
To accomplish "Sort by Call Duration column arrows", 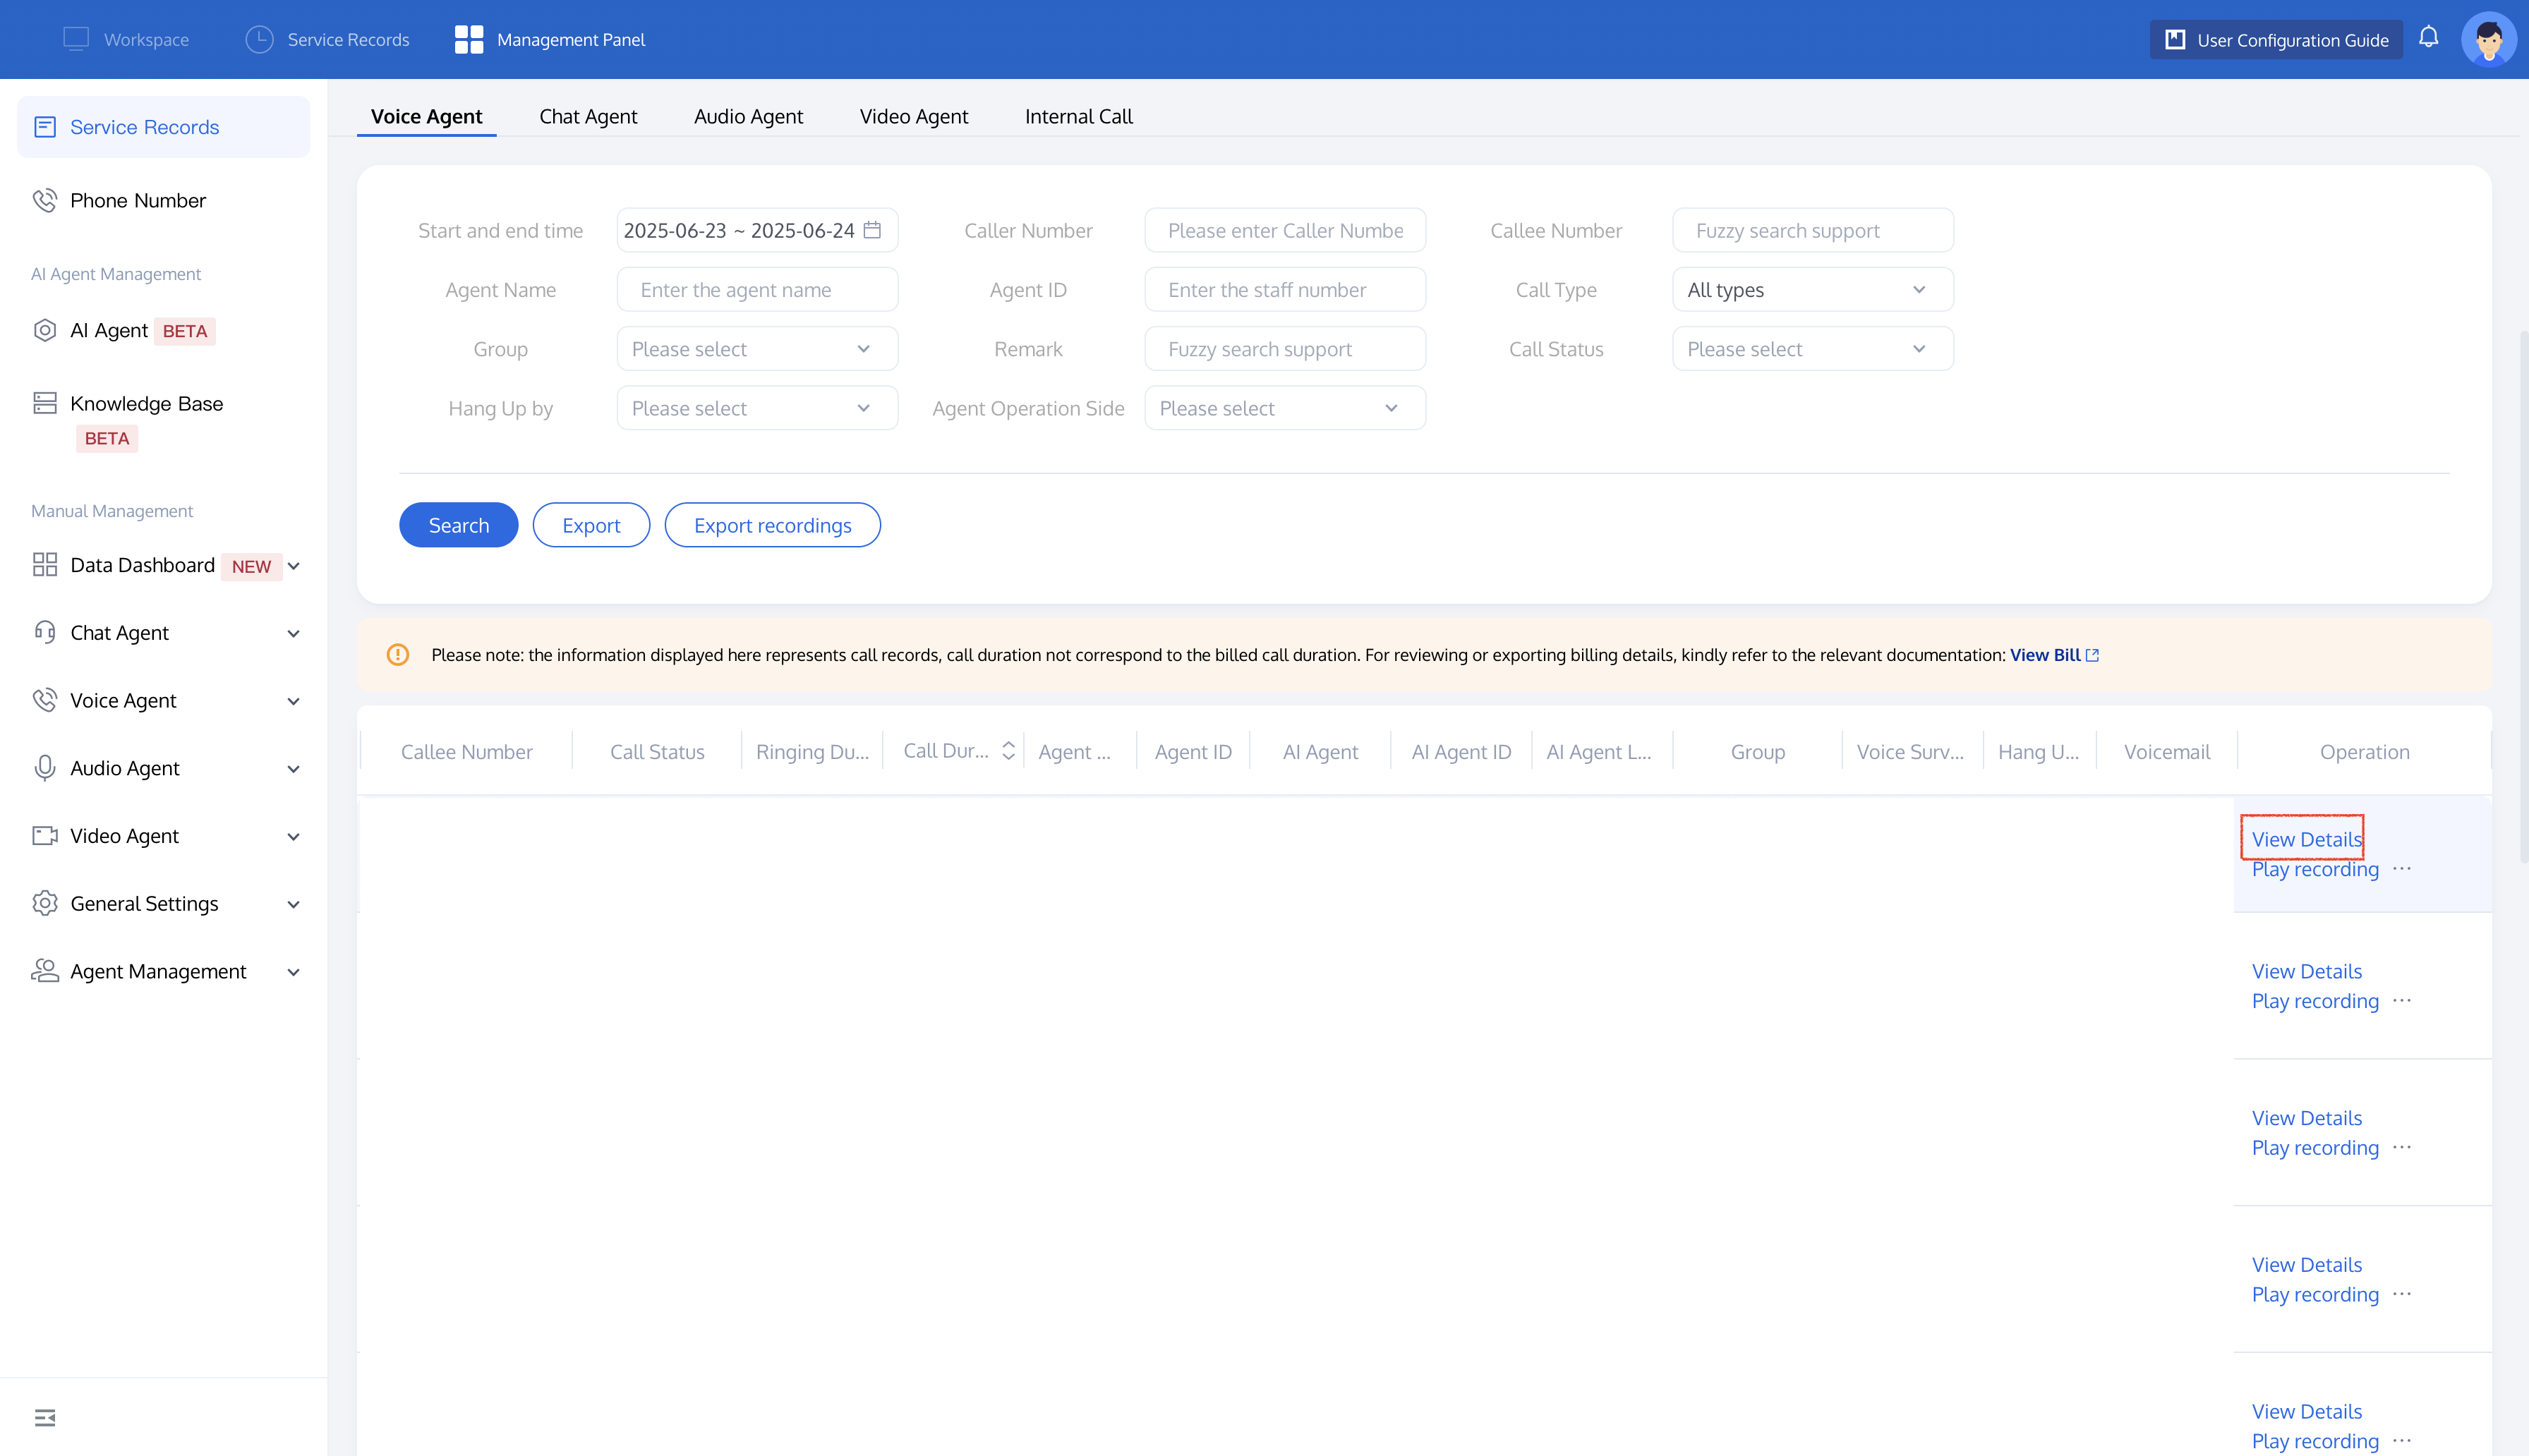I will pyautogui.click(x=1008, y=751).
